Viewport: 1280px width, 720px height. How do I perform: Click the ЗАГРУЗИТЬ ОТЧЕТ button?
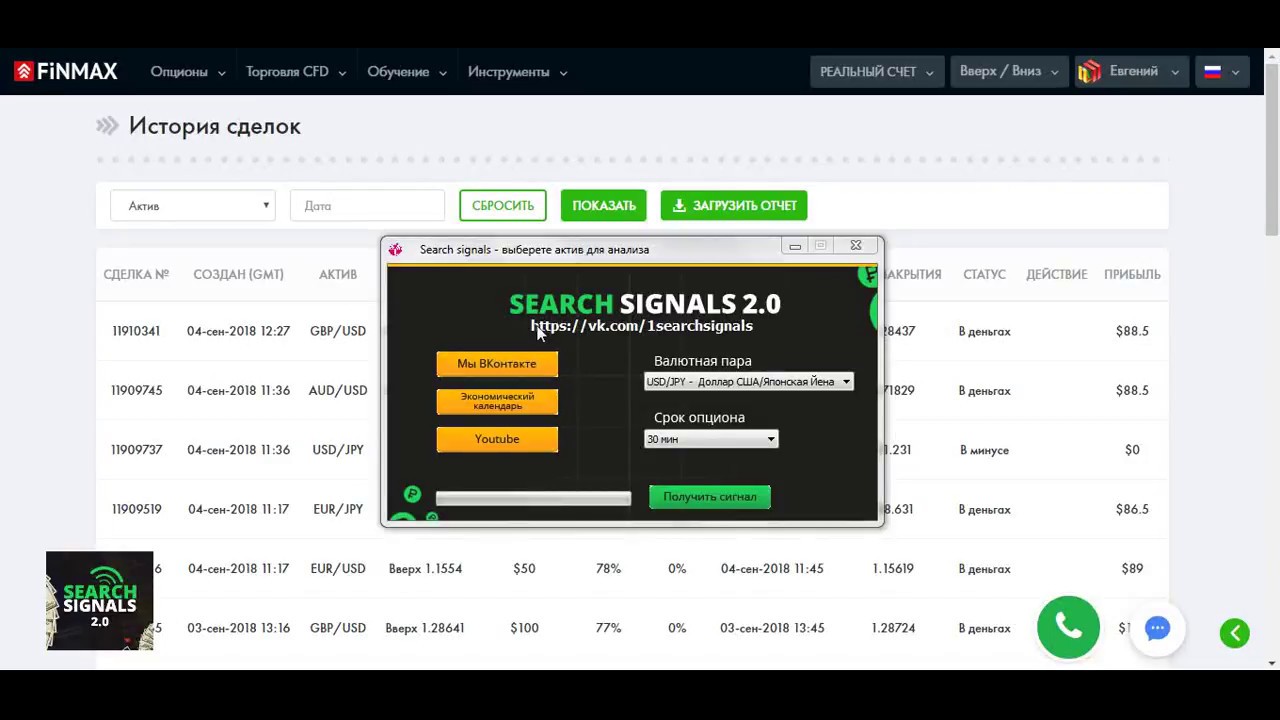pyautogui.click(x=734, y=205)
